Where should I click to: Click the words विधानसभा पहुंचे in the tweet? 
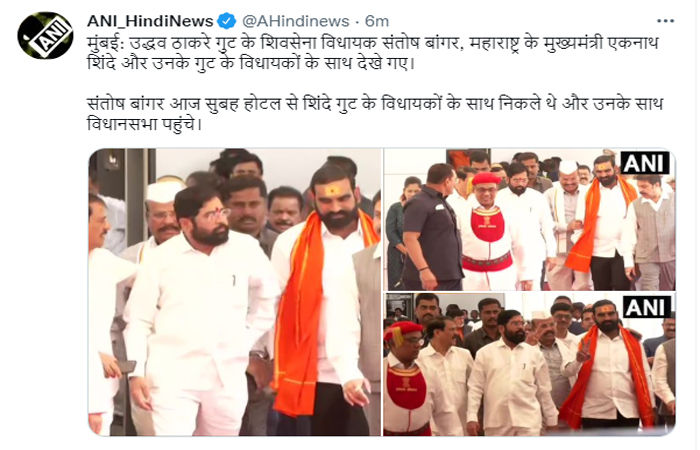click(145, 123)
